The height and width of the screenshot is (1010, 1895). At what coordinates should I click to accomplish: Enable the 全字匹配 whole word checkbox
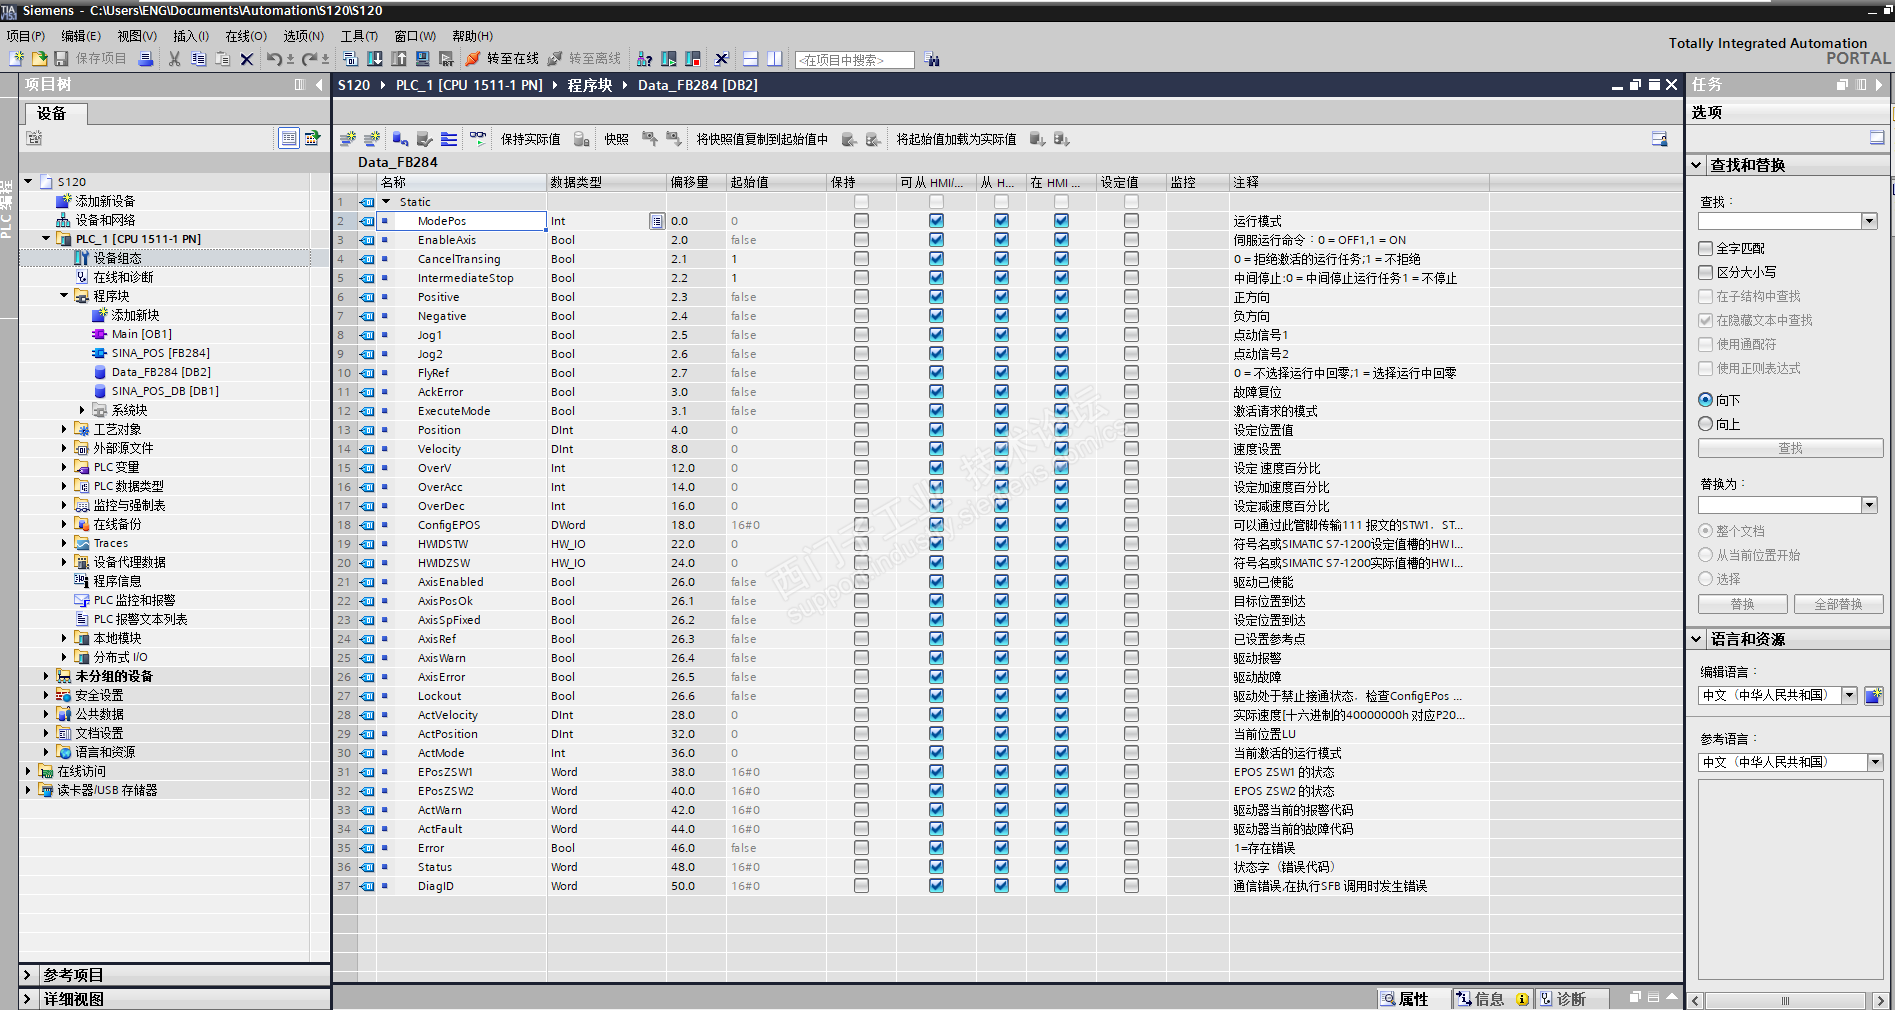1706,248
